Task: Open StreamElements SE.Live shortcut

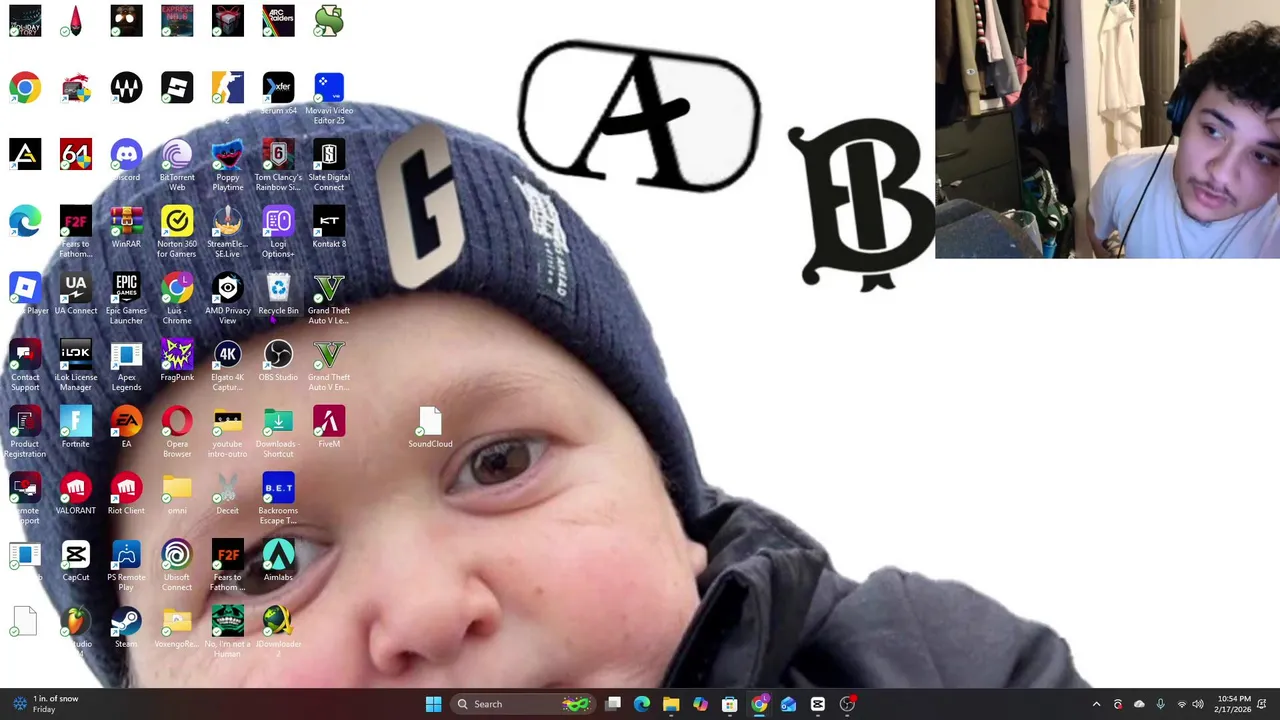Action: pyautogui.click(x=227, y=233)
